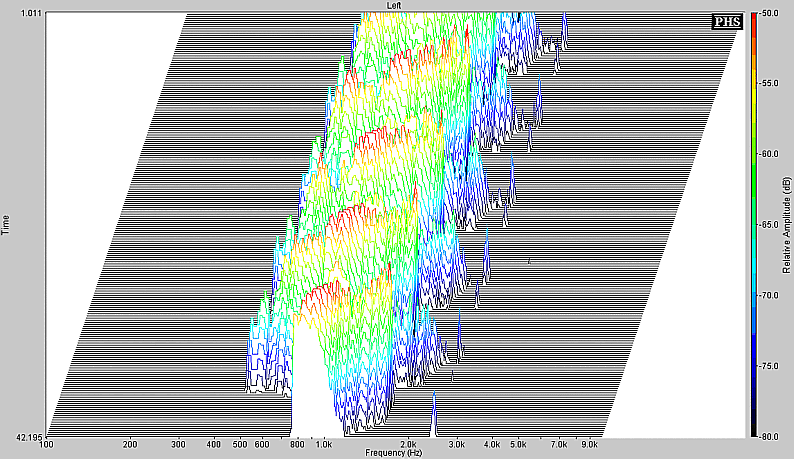
Task: Click the 9.0k frequency axis tick label
Action: click(589, 444)
